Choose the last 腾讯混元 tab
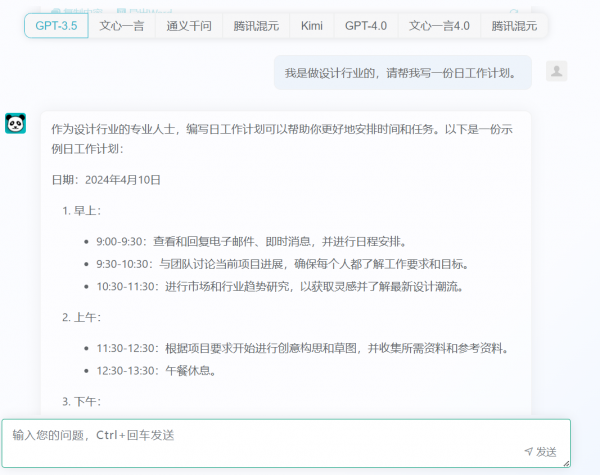600x475 pixels. click(x=514, y=26)
